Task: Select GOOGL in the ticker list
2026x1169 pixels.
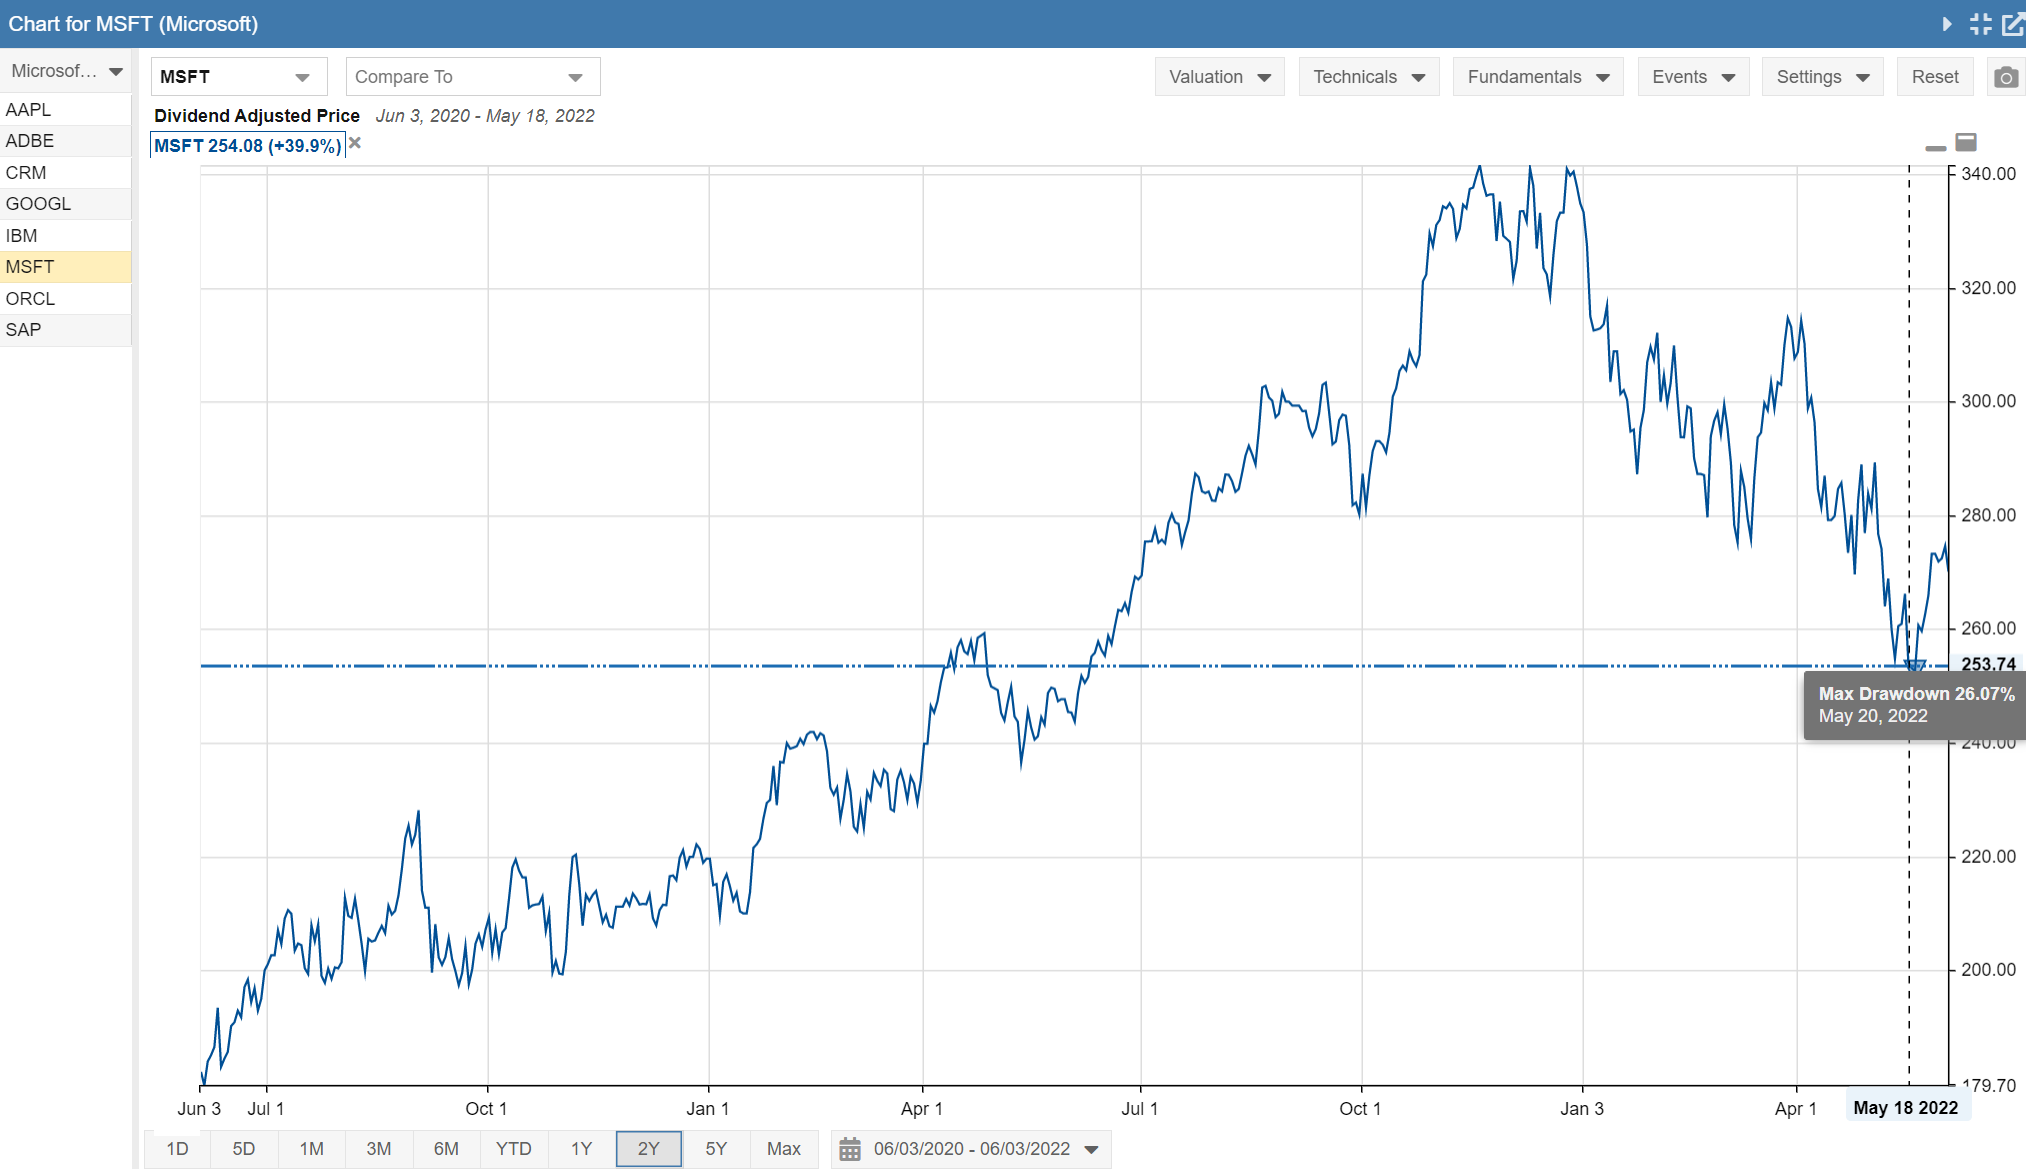Action: click(66, 204)
